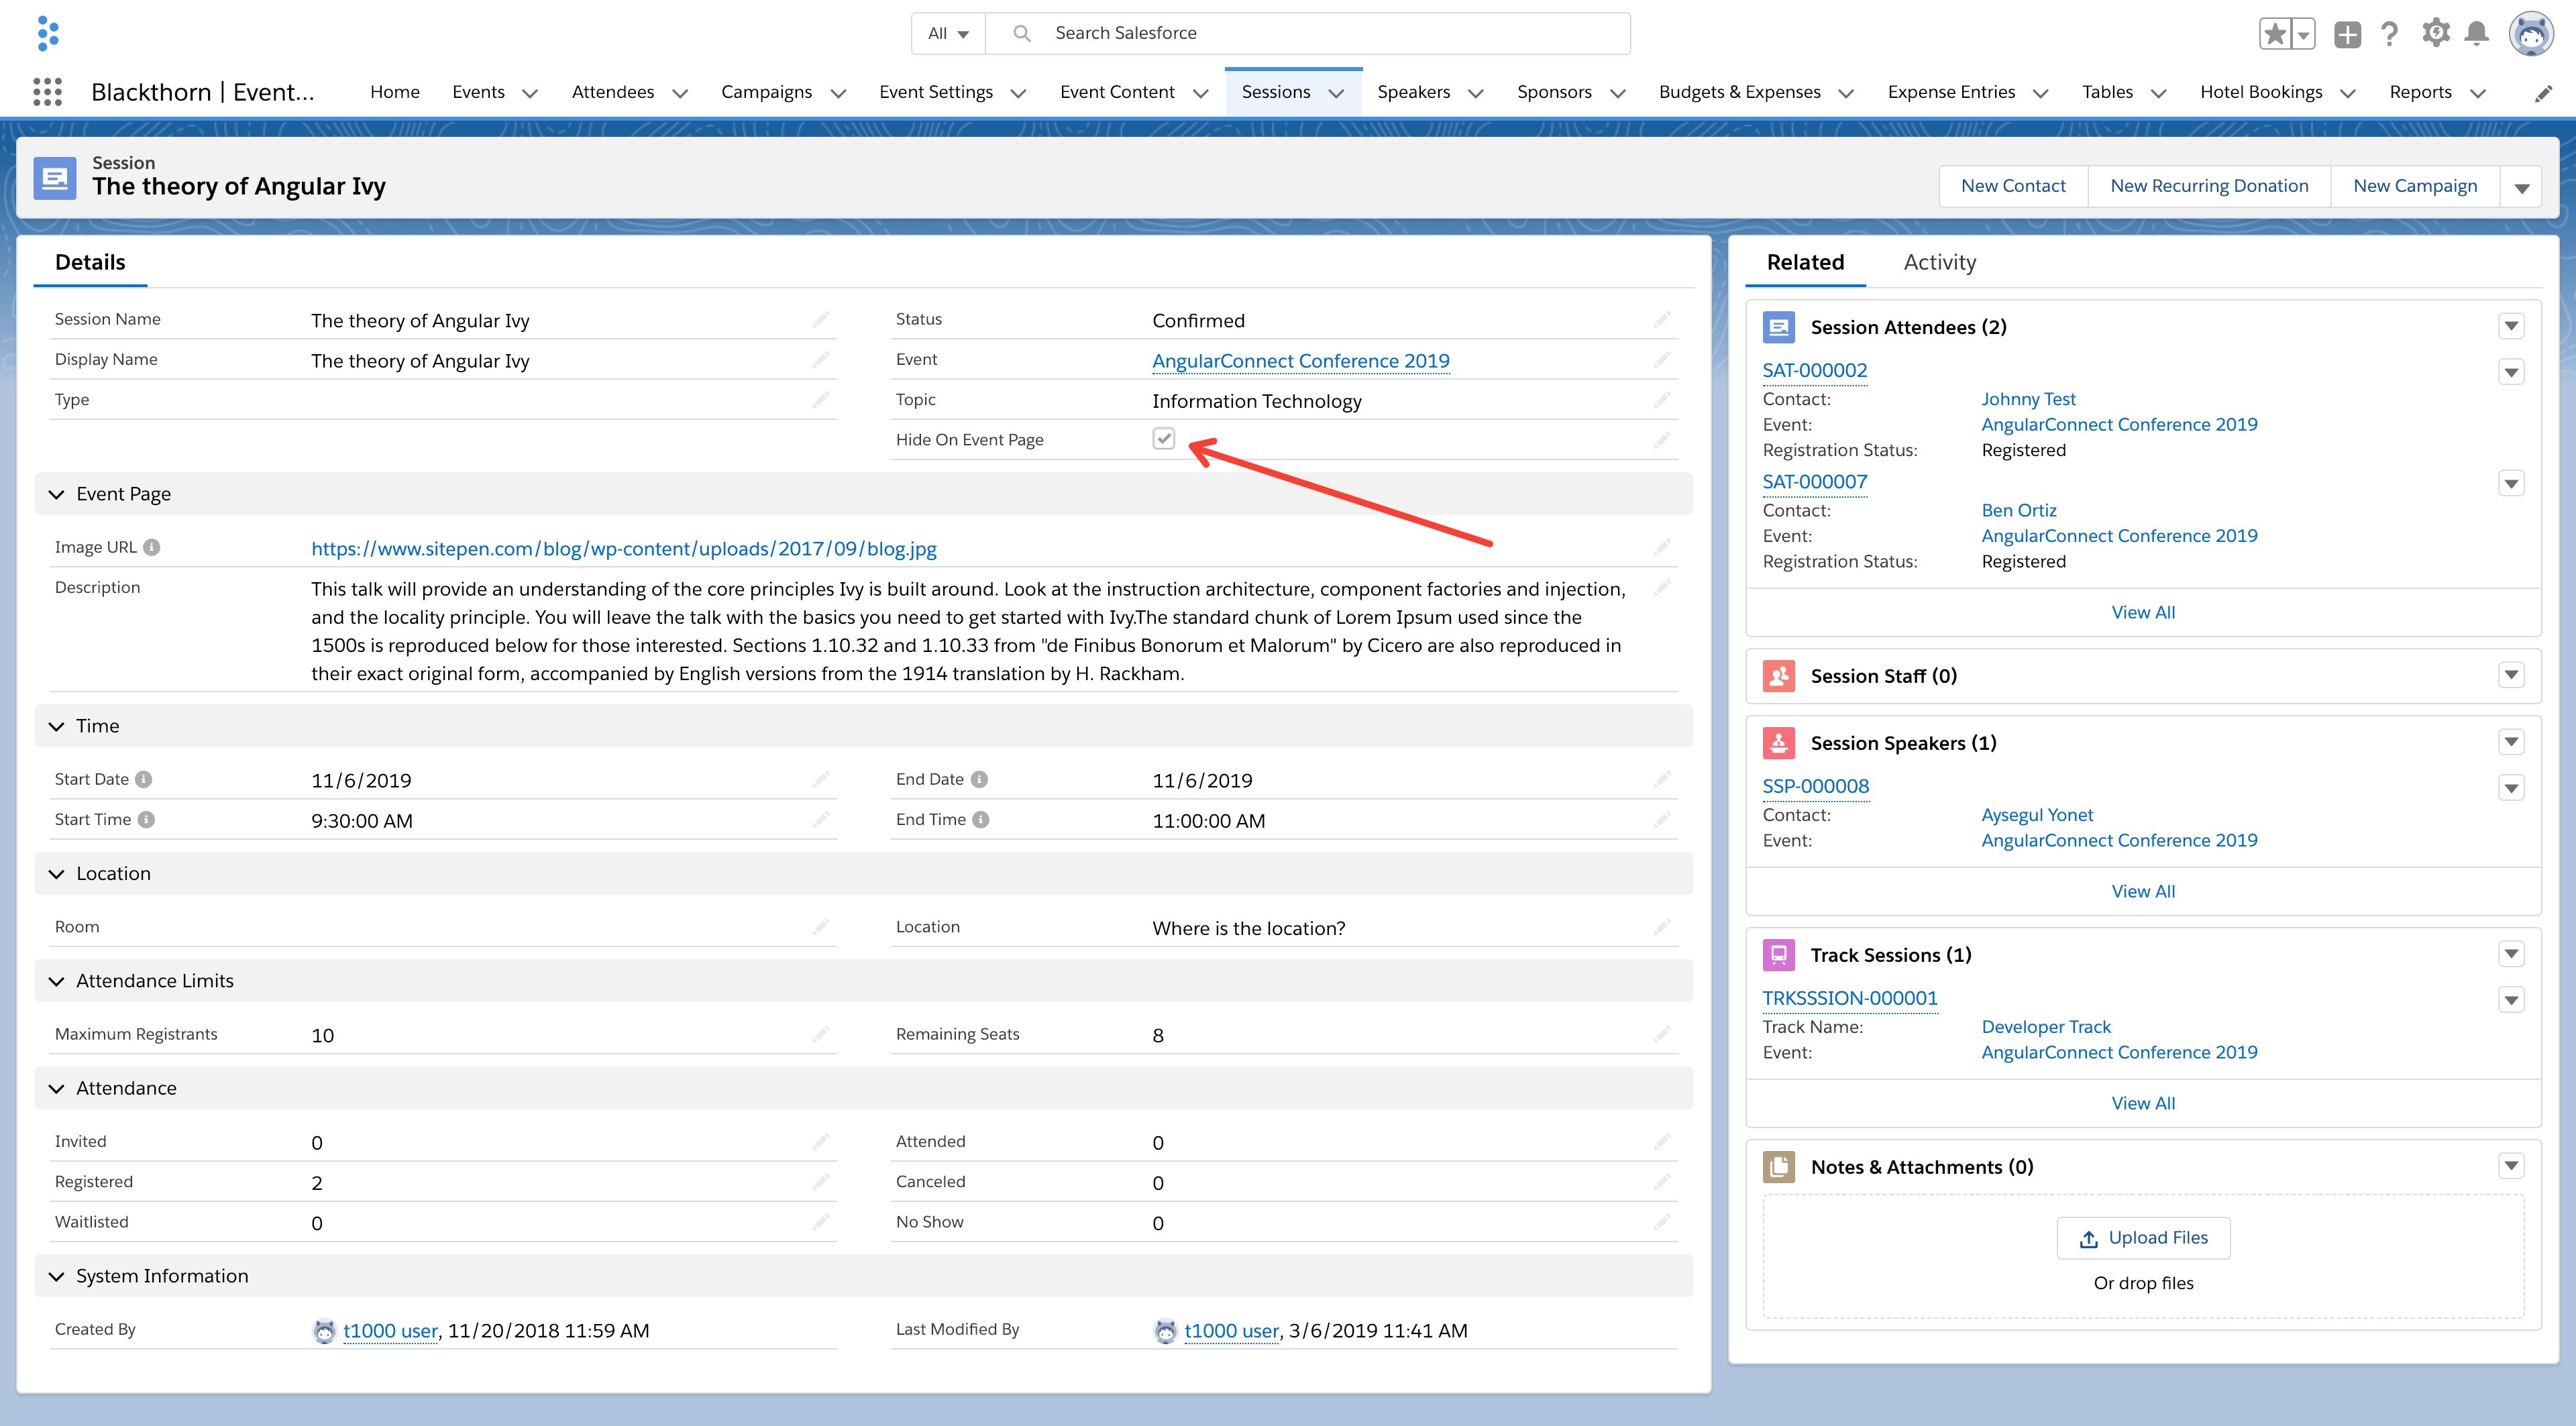
Task: Click the Image URL info icon
Action: tap(151, 547)
